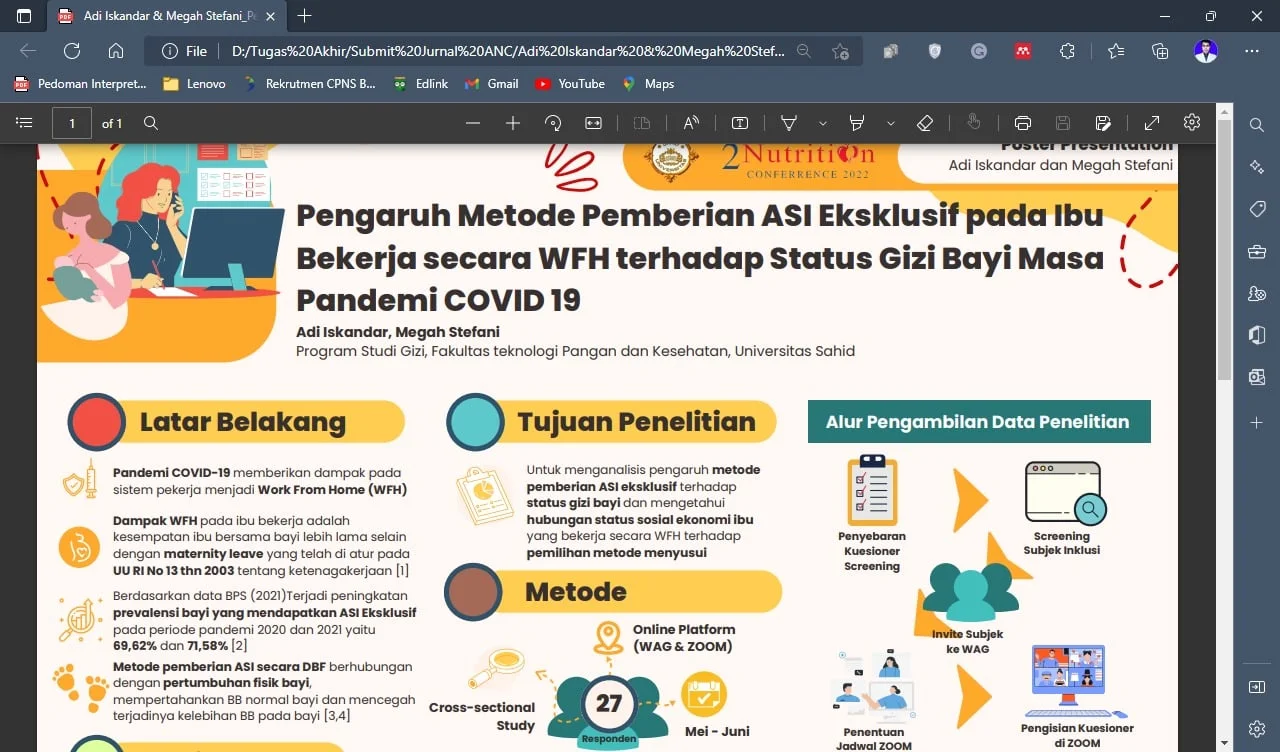The width and height of the screenshot is (1280, 752).
Task: Open the sidebar Search icon
Action: [1257, 125]
